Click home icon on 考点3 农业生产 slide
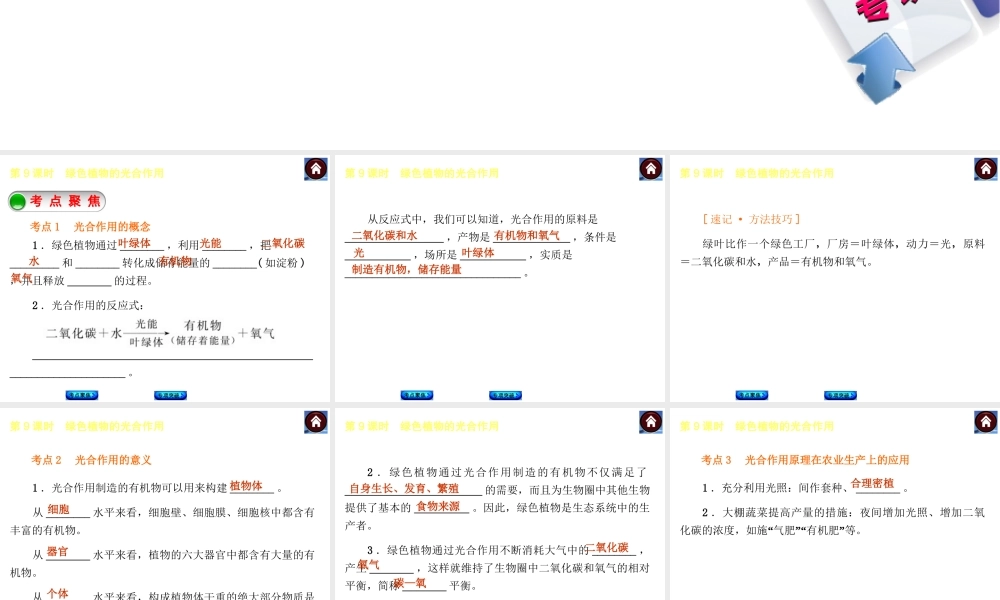 985,422
